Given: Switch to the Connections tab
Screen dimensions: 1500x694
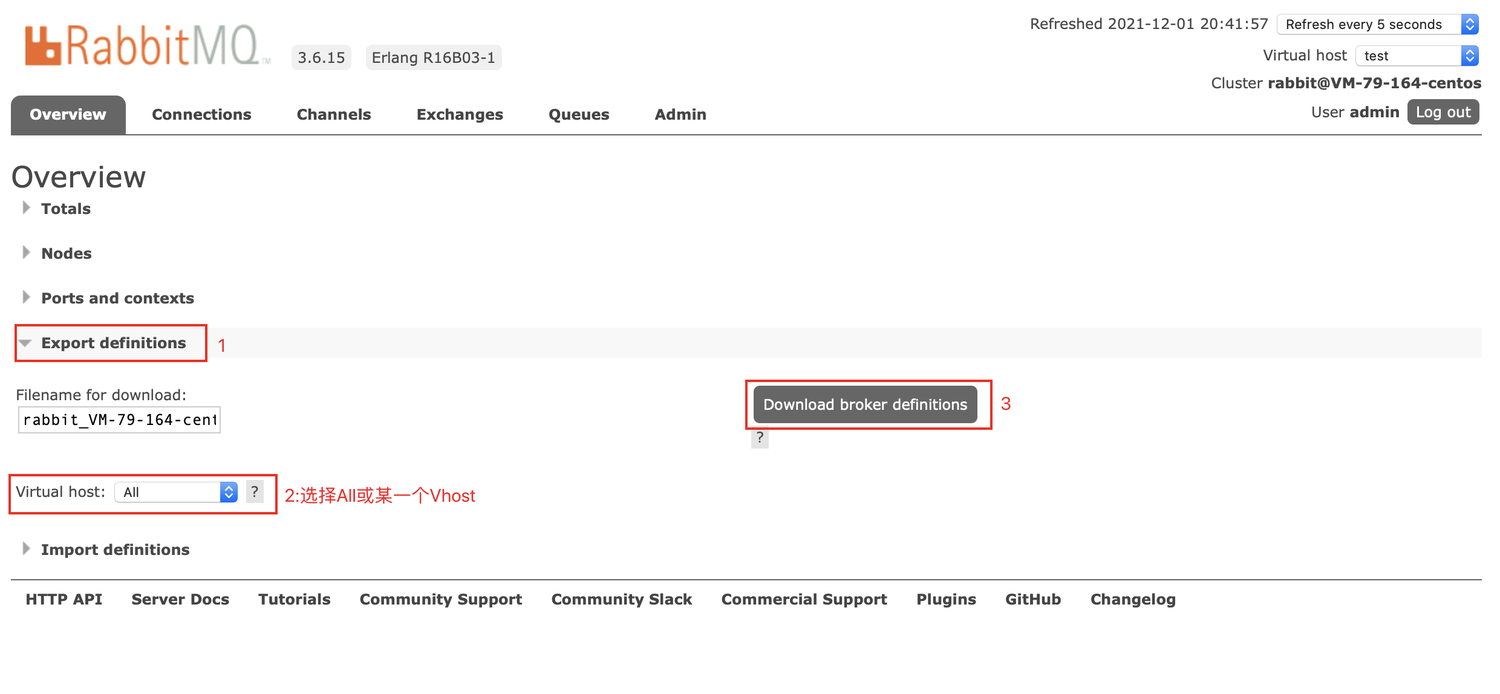Looking at the screenshot, I should coord(202,115).
